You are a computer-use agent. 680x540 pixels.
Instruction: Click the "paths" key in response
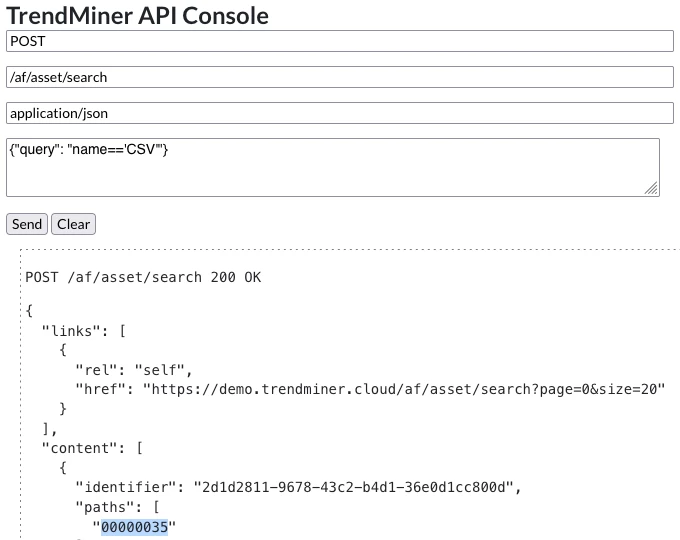(x=104, y=507)
